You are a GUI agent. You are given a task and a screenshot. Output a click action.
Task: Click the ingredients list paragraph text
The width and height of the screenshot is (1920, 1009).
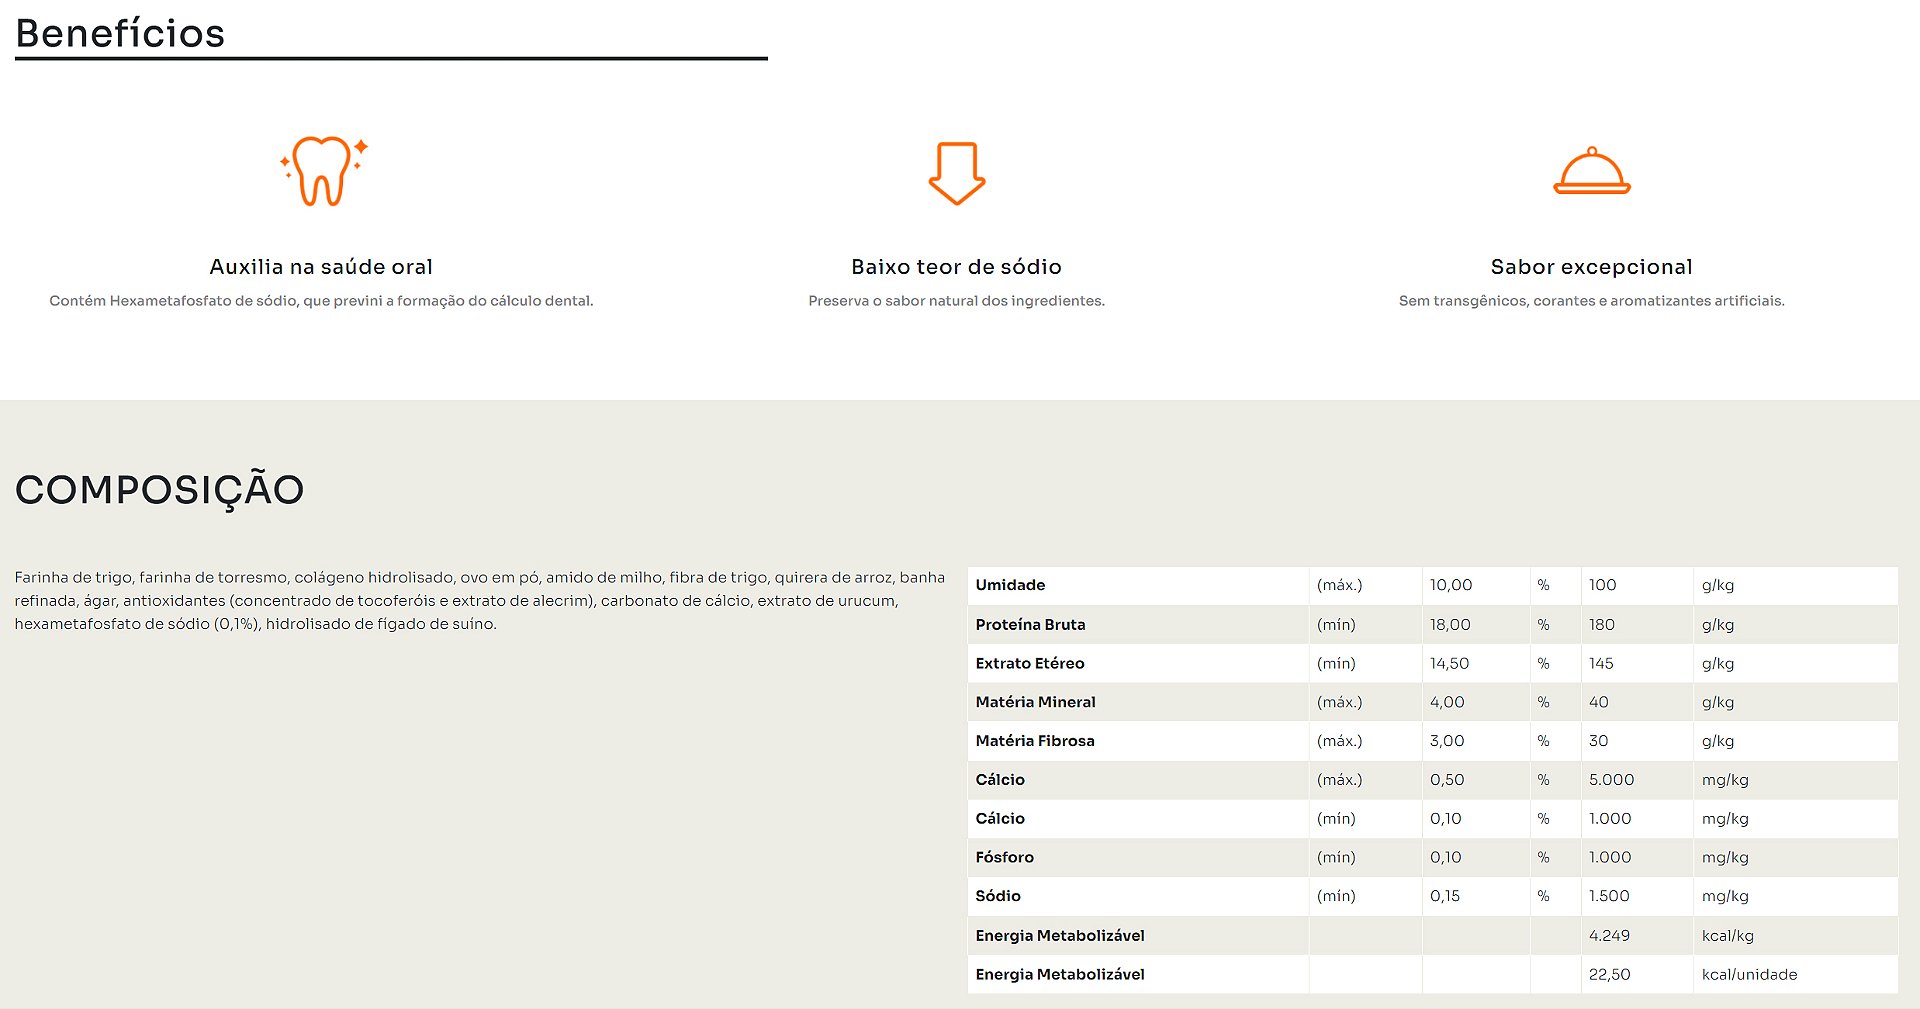click(x=480, y=600)
